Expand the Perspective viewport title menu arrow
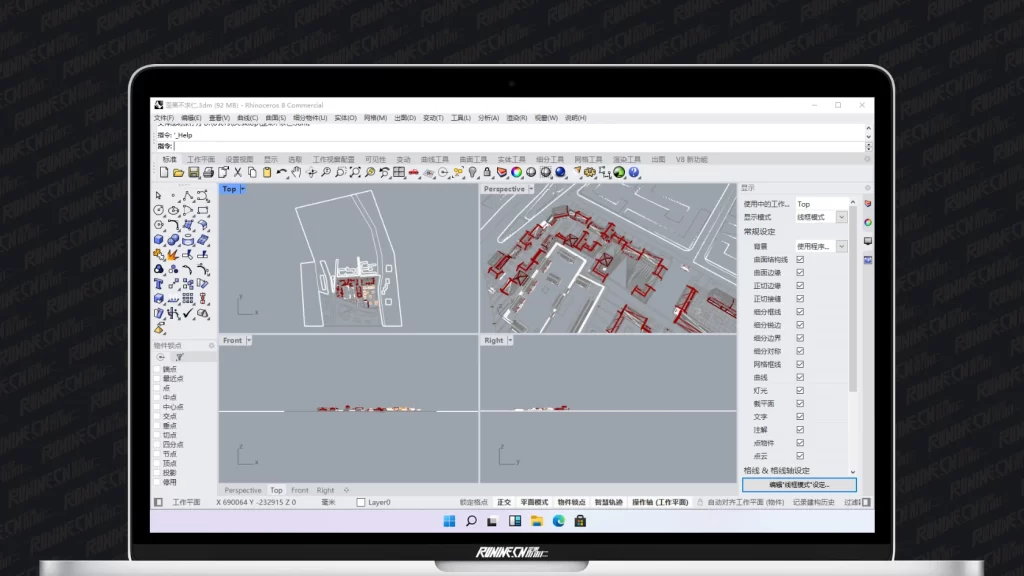This screenshot has height=576, width=1024. click(531, 189)
